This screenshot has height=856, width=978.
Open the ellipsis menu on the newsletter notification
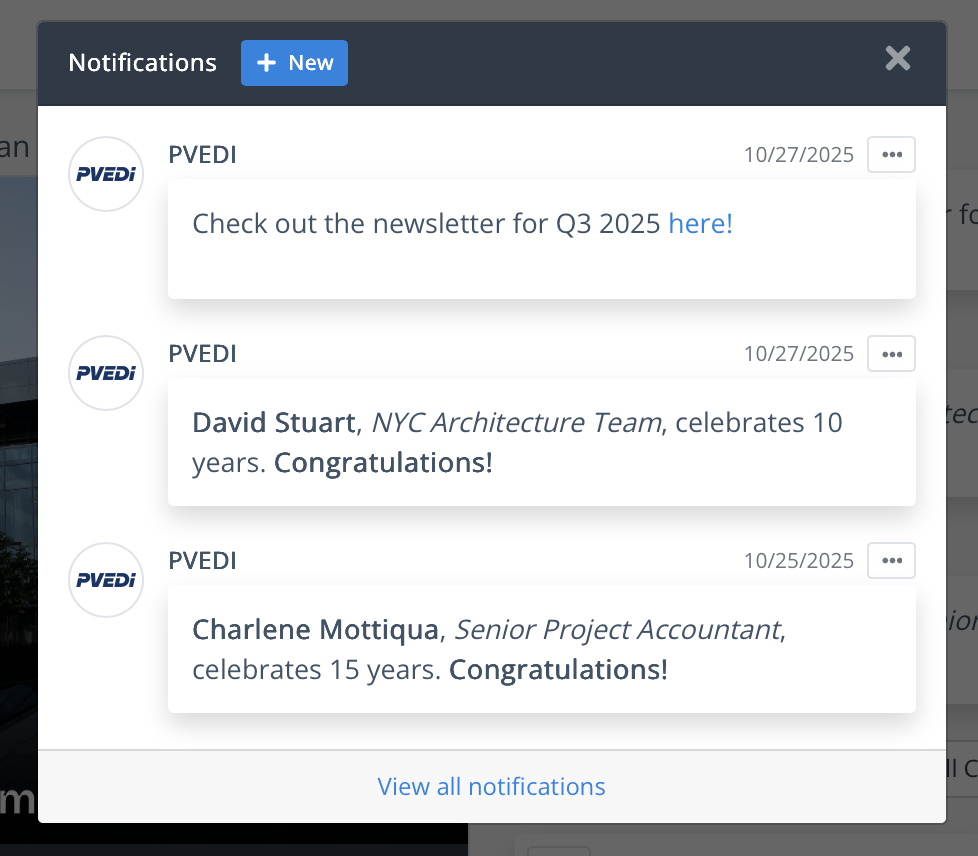pyautogui.click(x=890, y=154)
